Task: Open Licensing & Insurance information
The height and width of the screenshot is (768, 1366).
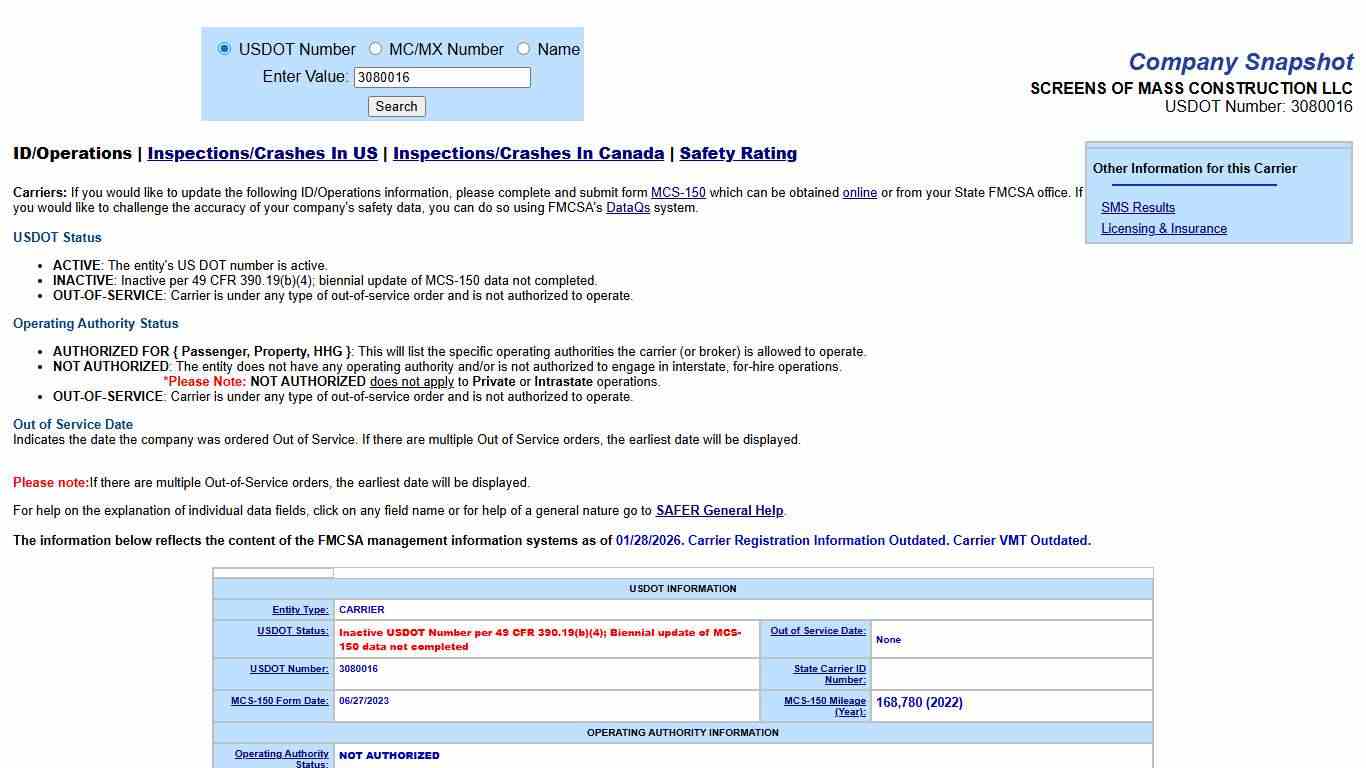Action: coord(1163,228)
